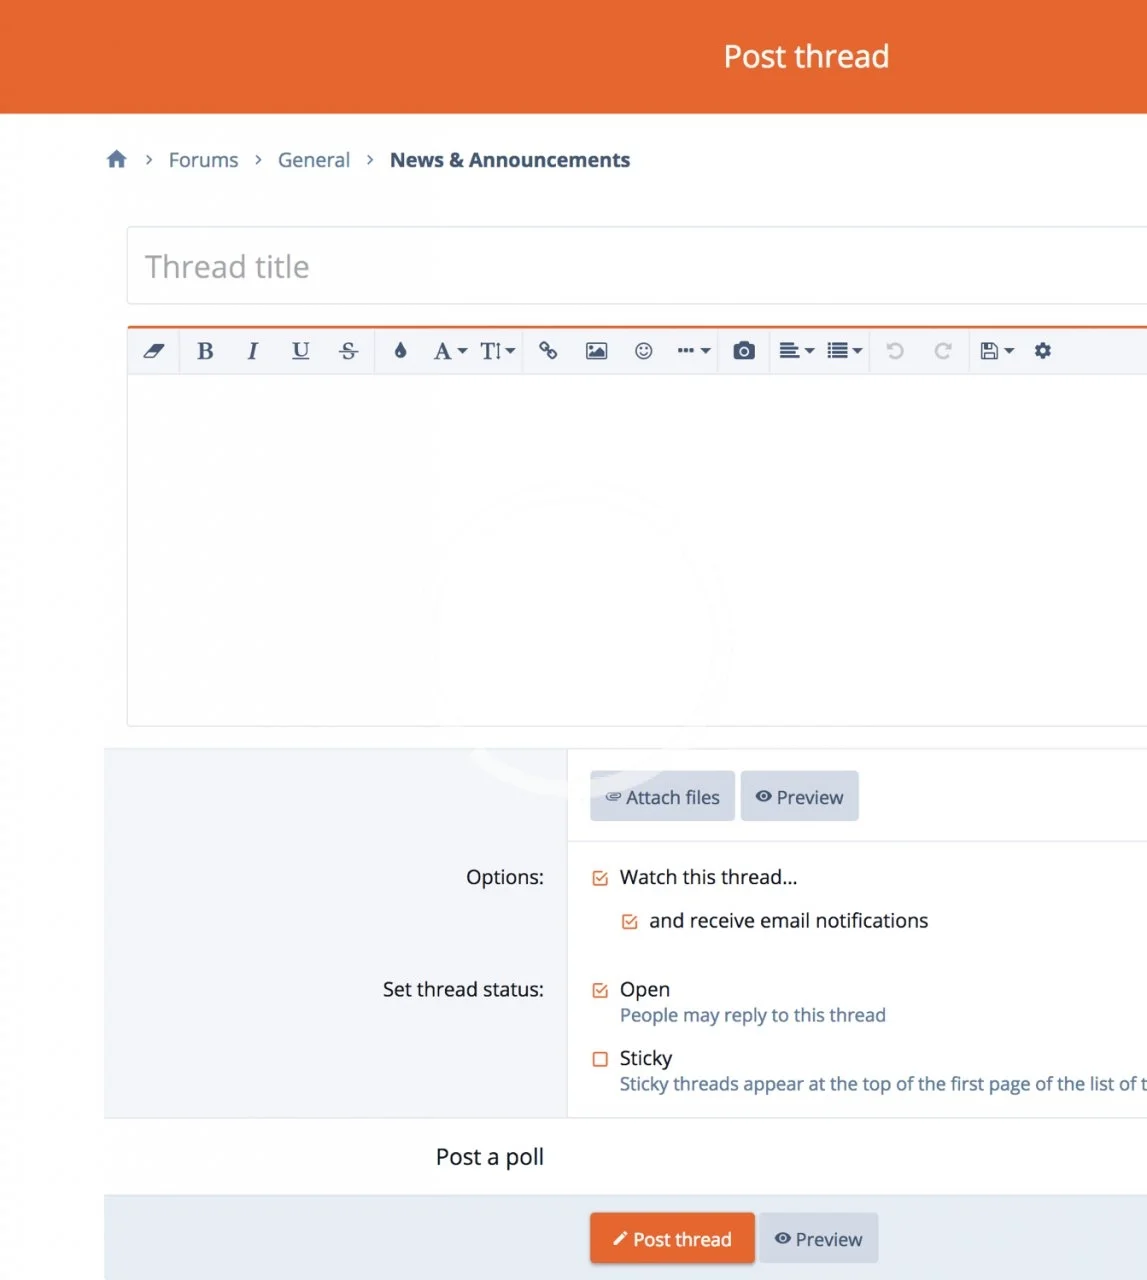Insert a link using chain icon

point(548,351)
